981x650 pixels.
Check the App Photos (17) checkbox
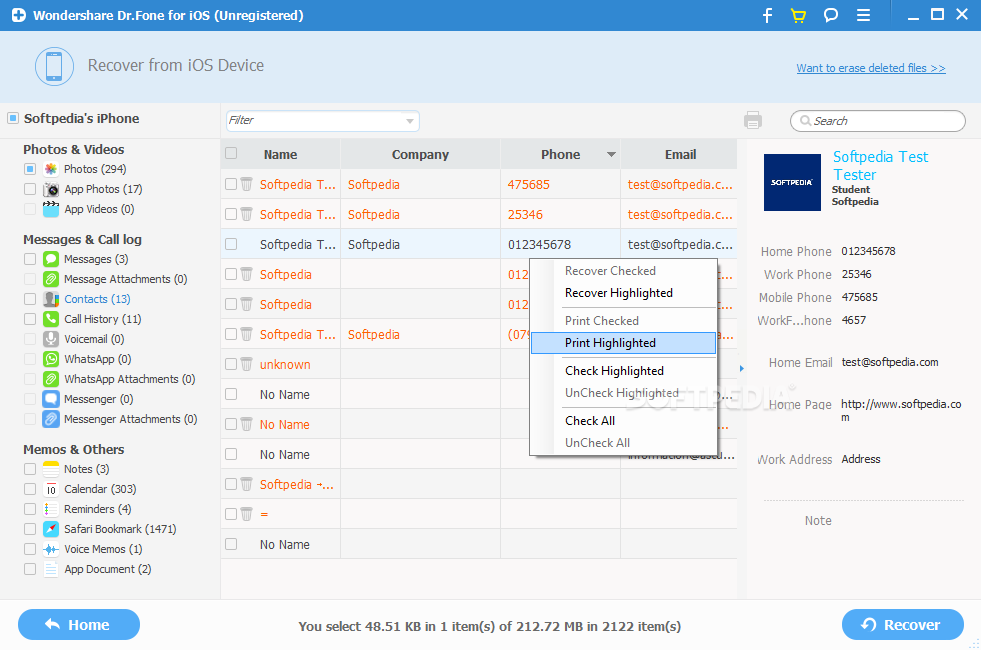pos(29,189)
